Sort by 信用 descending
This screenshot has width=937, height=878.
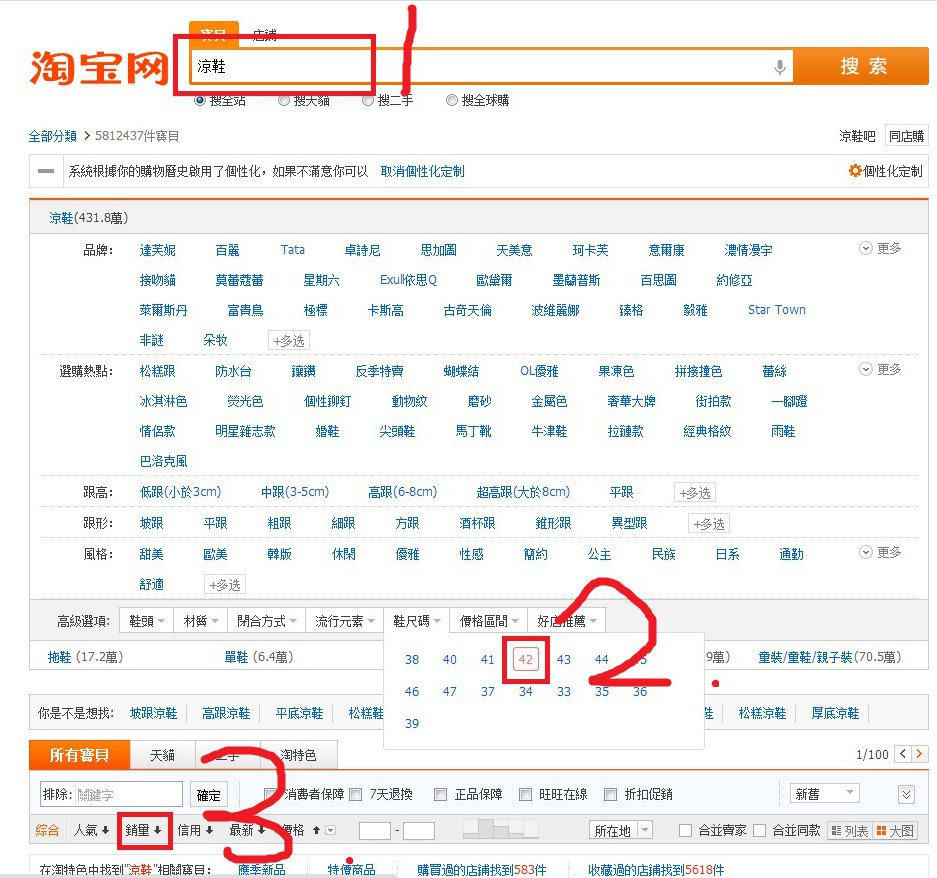click(x=195, y=830)
